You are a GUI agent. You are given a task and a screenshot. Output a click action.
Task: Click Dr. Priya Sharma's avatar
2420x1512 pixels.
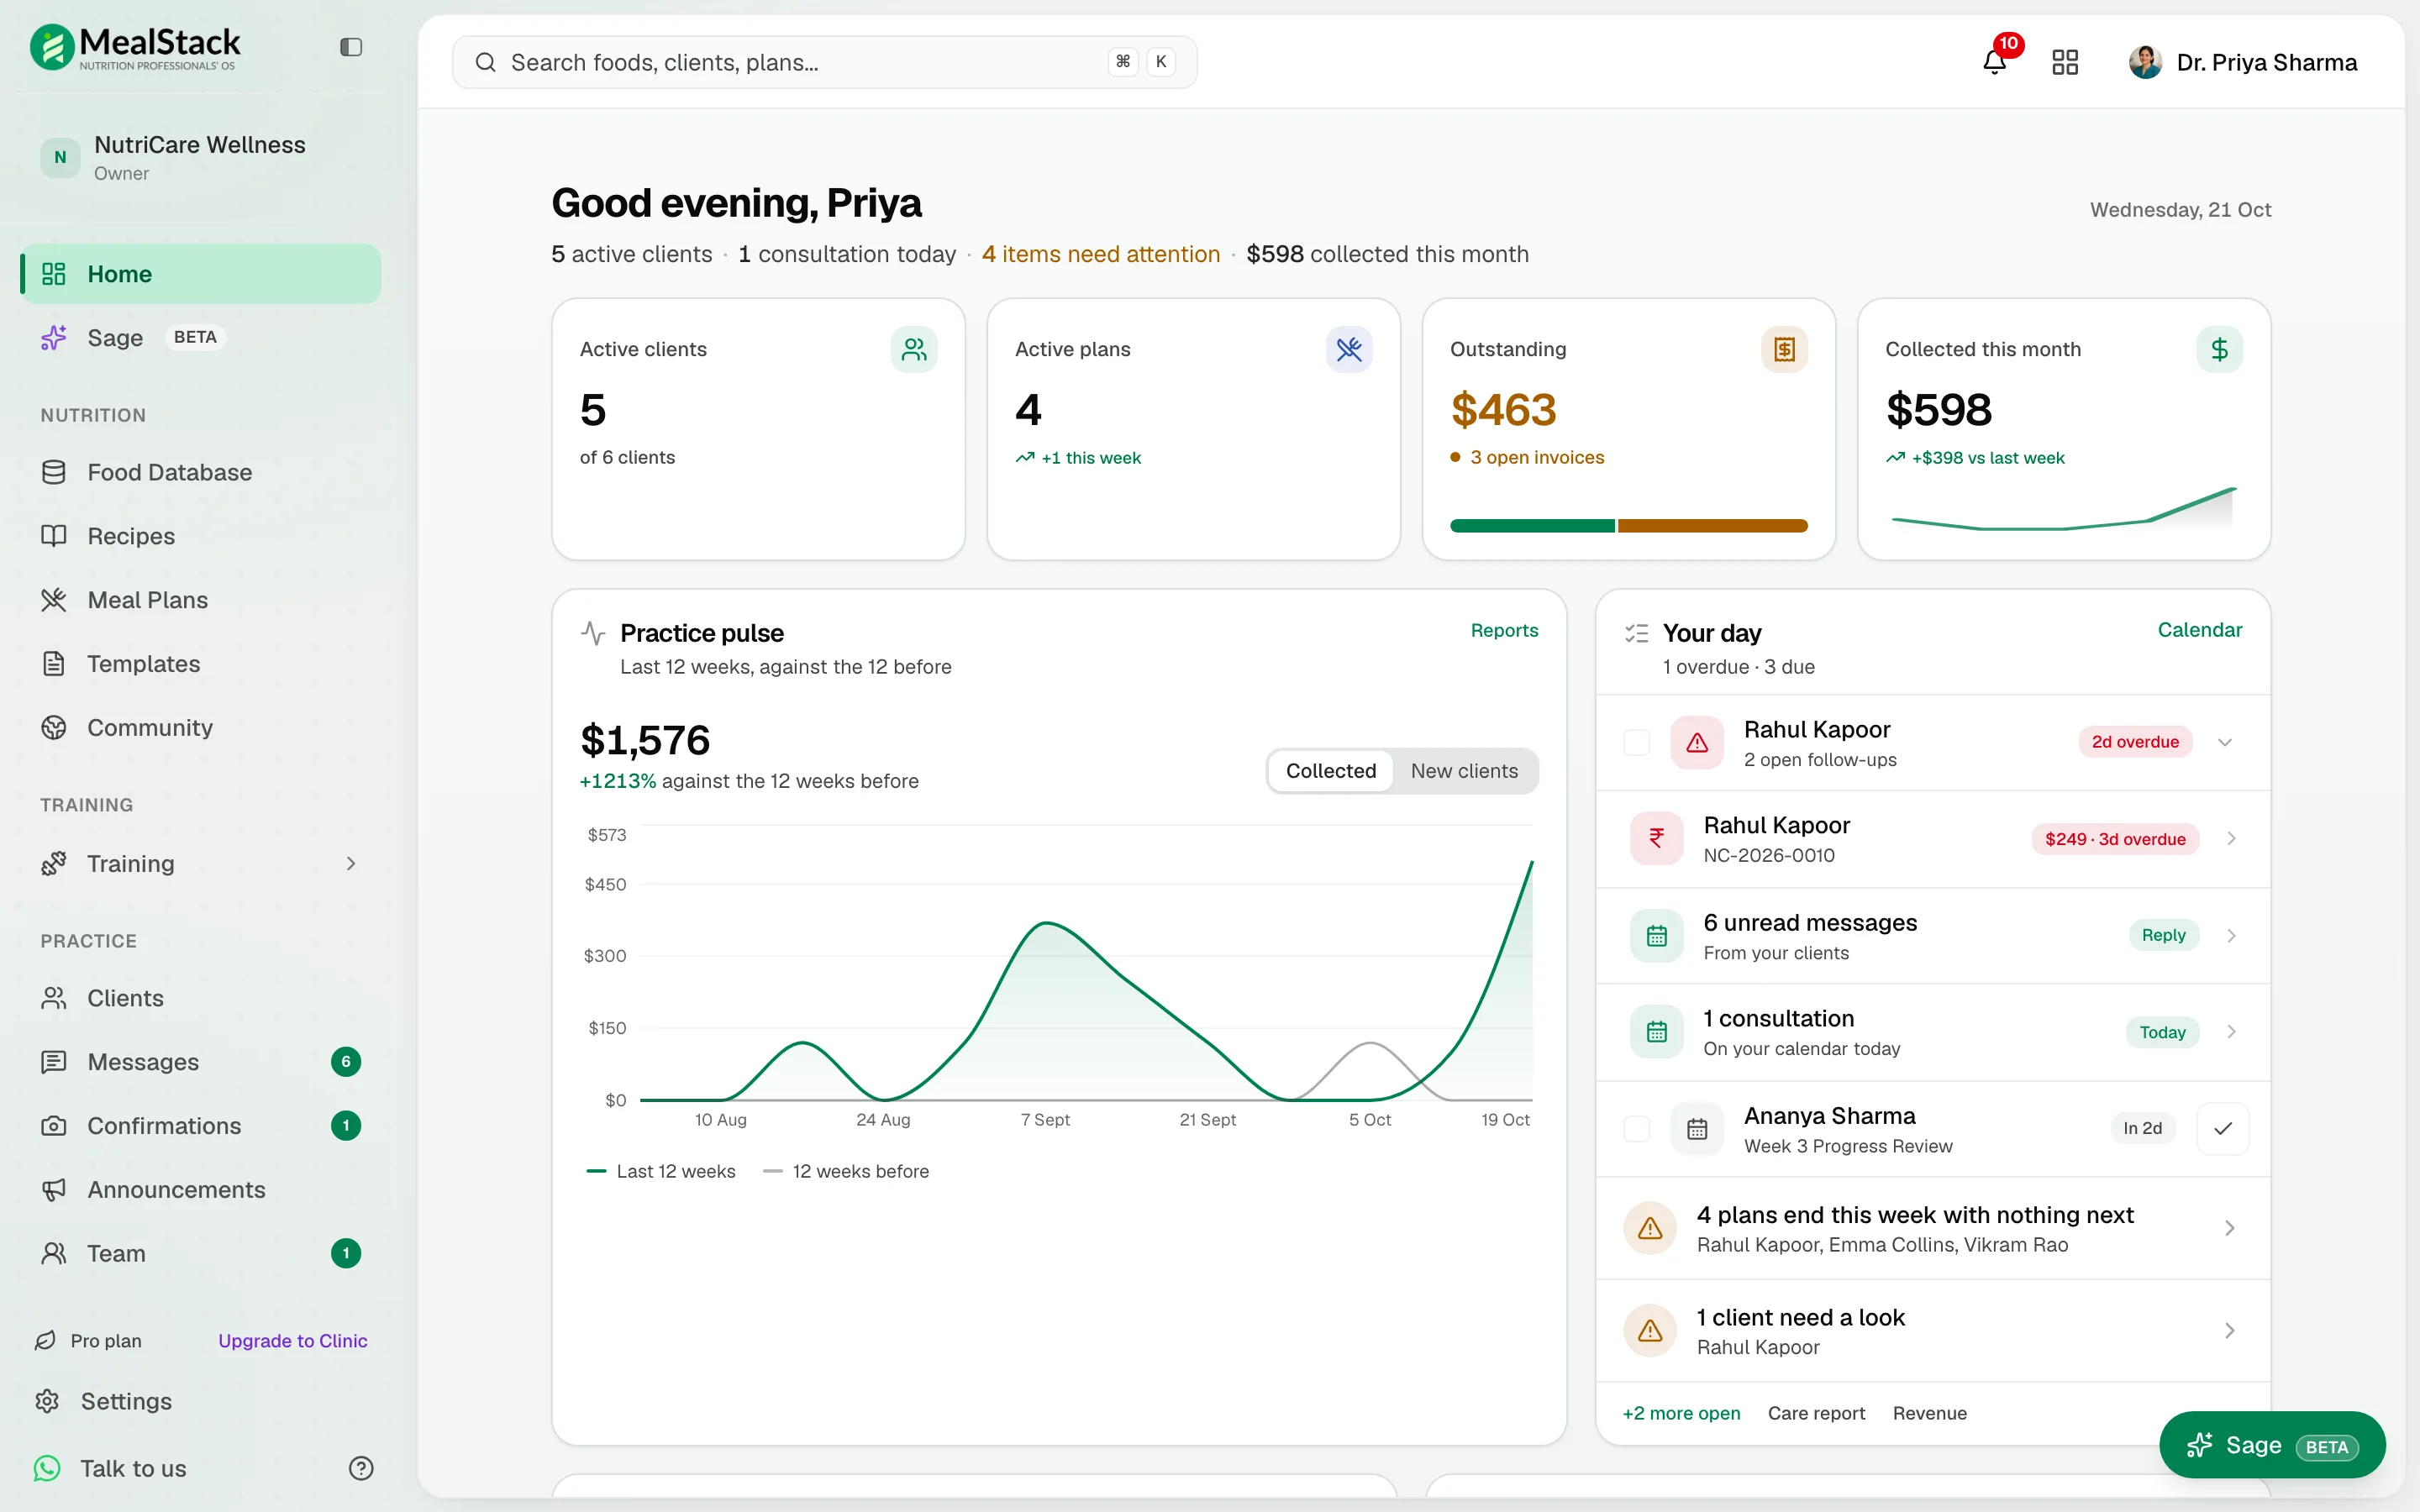[2145, 62]
